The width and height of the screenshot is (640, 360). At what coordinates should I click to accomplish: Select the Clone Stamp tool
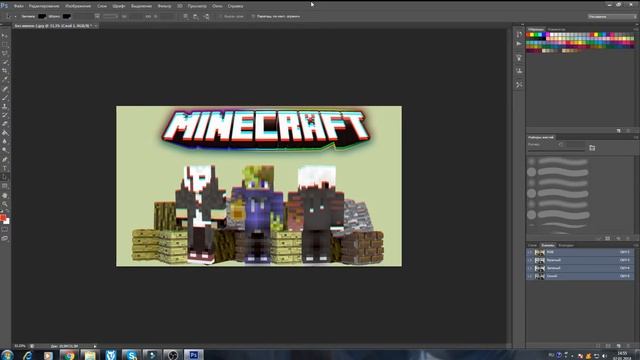click(4, 107)
